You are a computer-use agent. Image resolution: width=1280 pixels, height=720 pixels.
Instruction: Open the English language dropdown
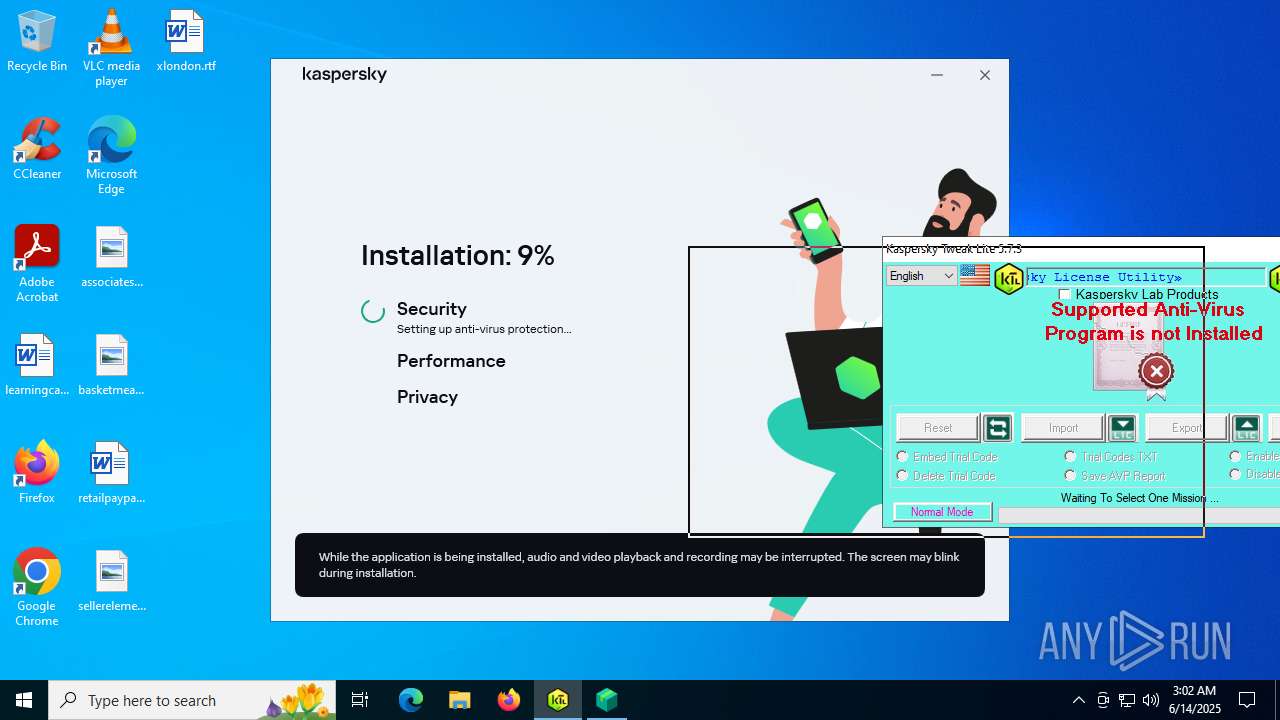pyautogui.click(x=922, y=276)
